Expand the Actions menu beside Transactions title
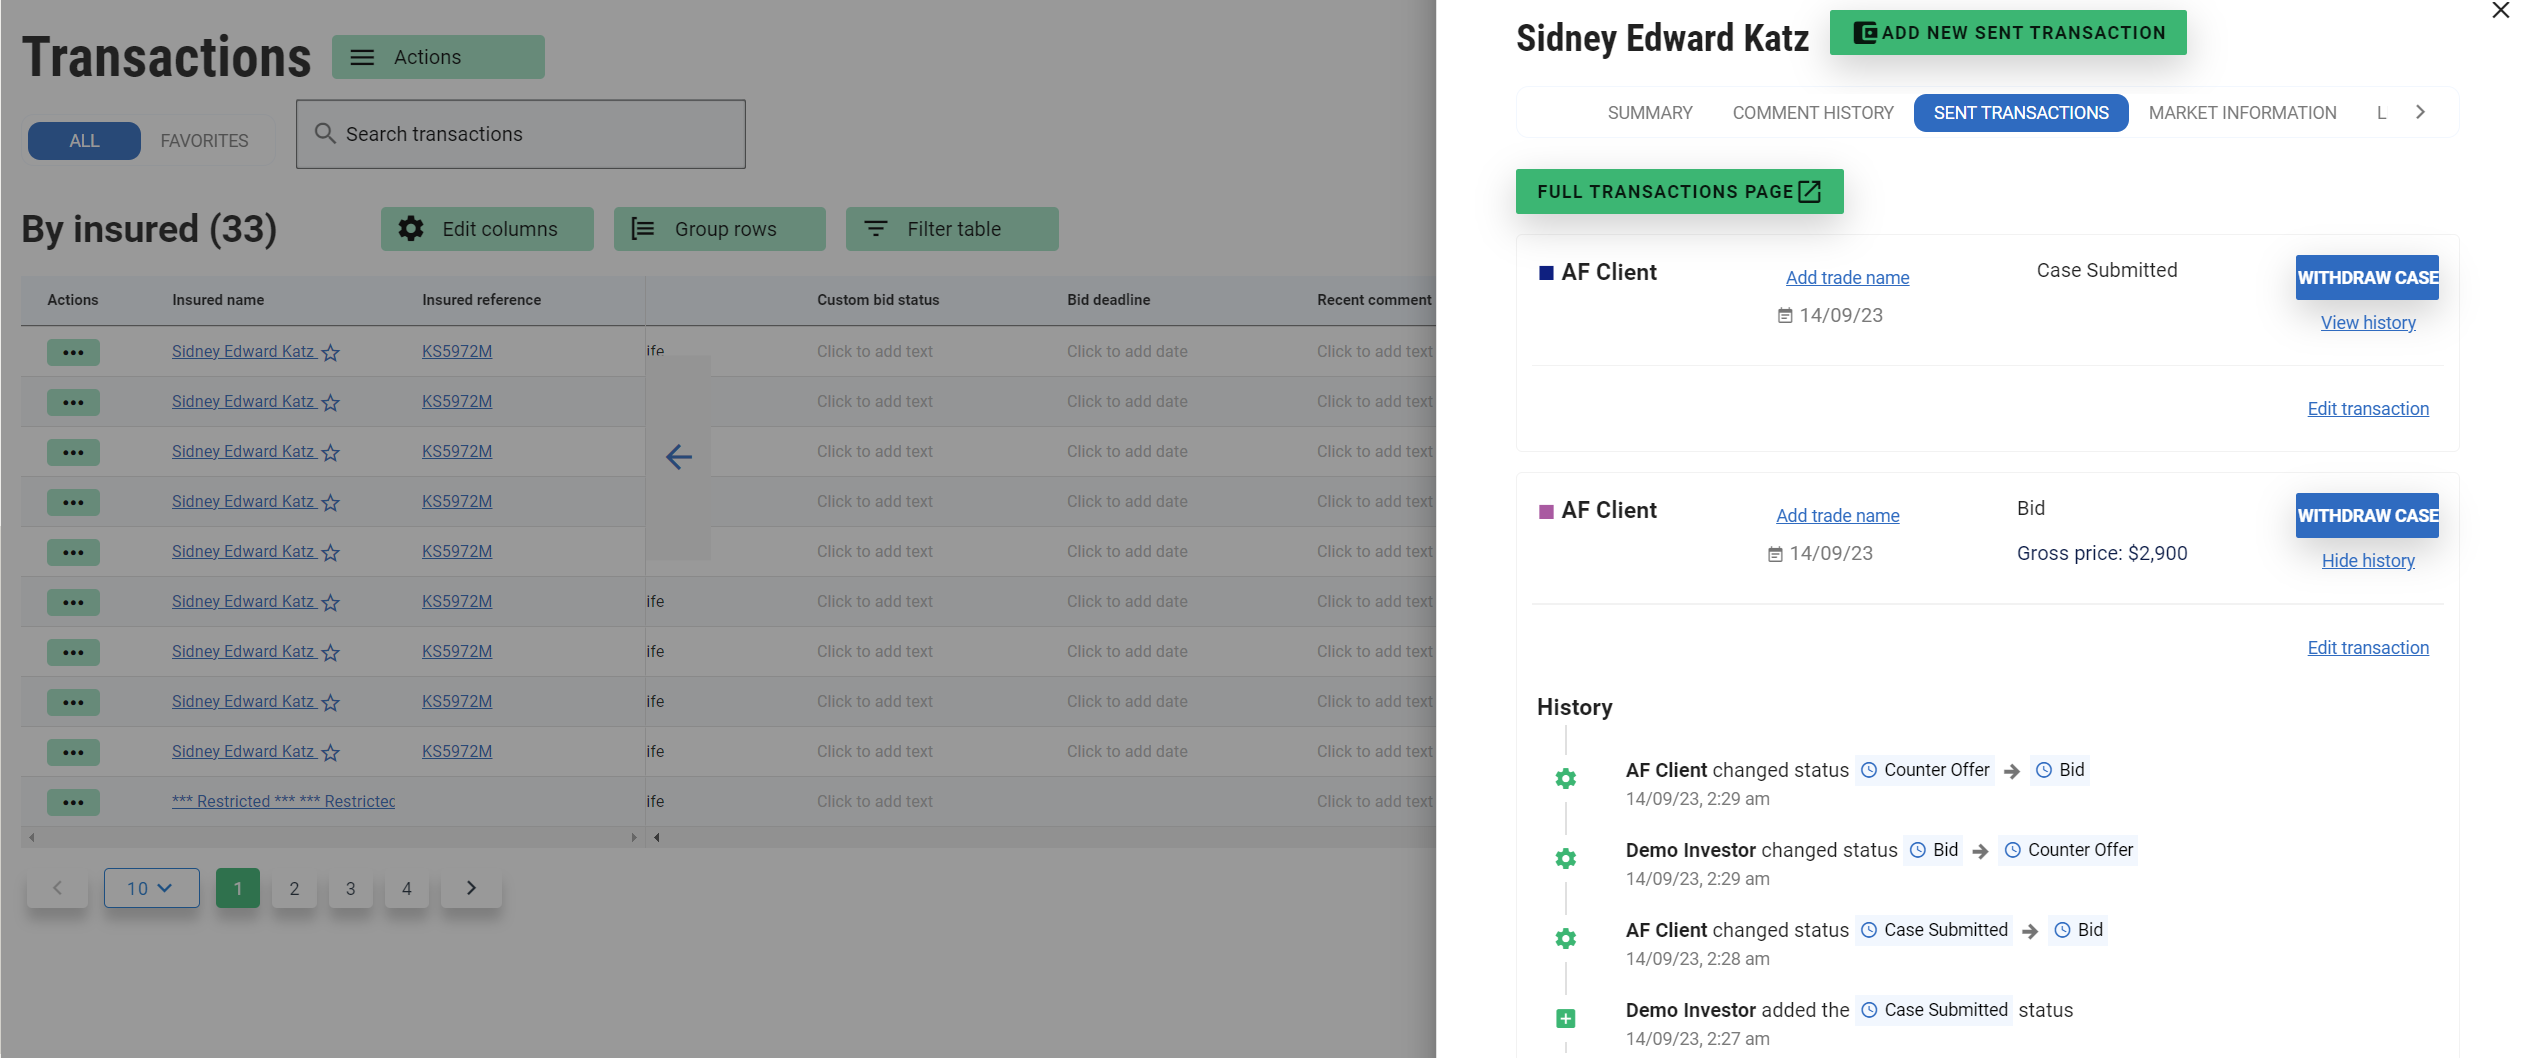2538x1058 pixels. click(x=438, y=57)
